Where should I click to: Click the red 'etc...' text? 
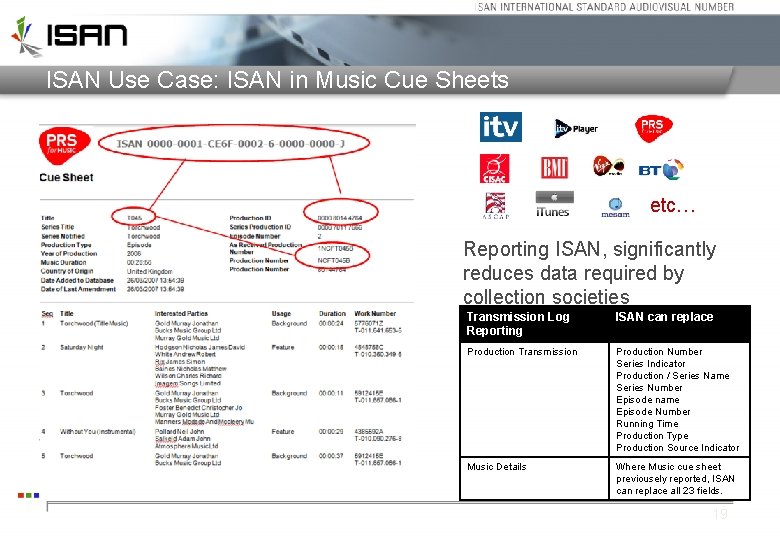coord(672,205)
